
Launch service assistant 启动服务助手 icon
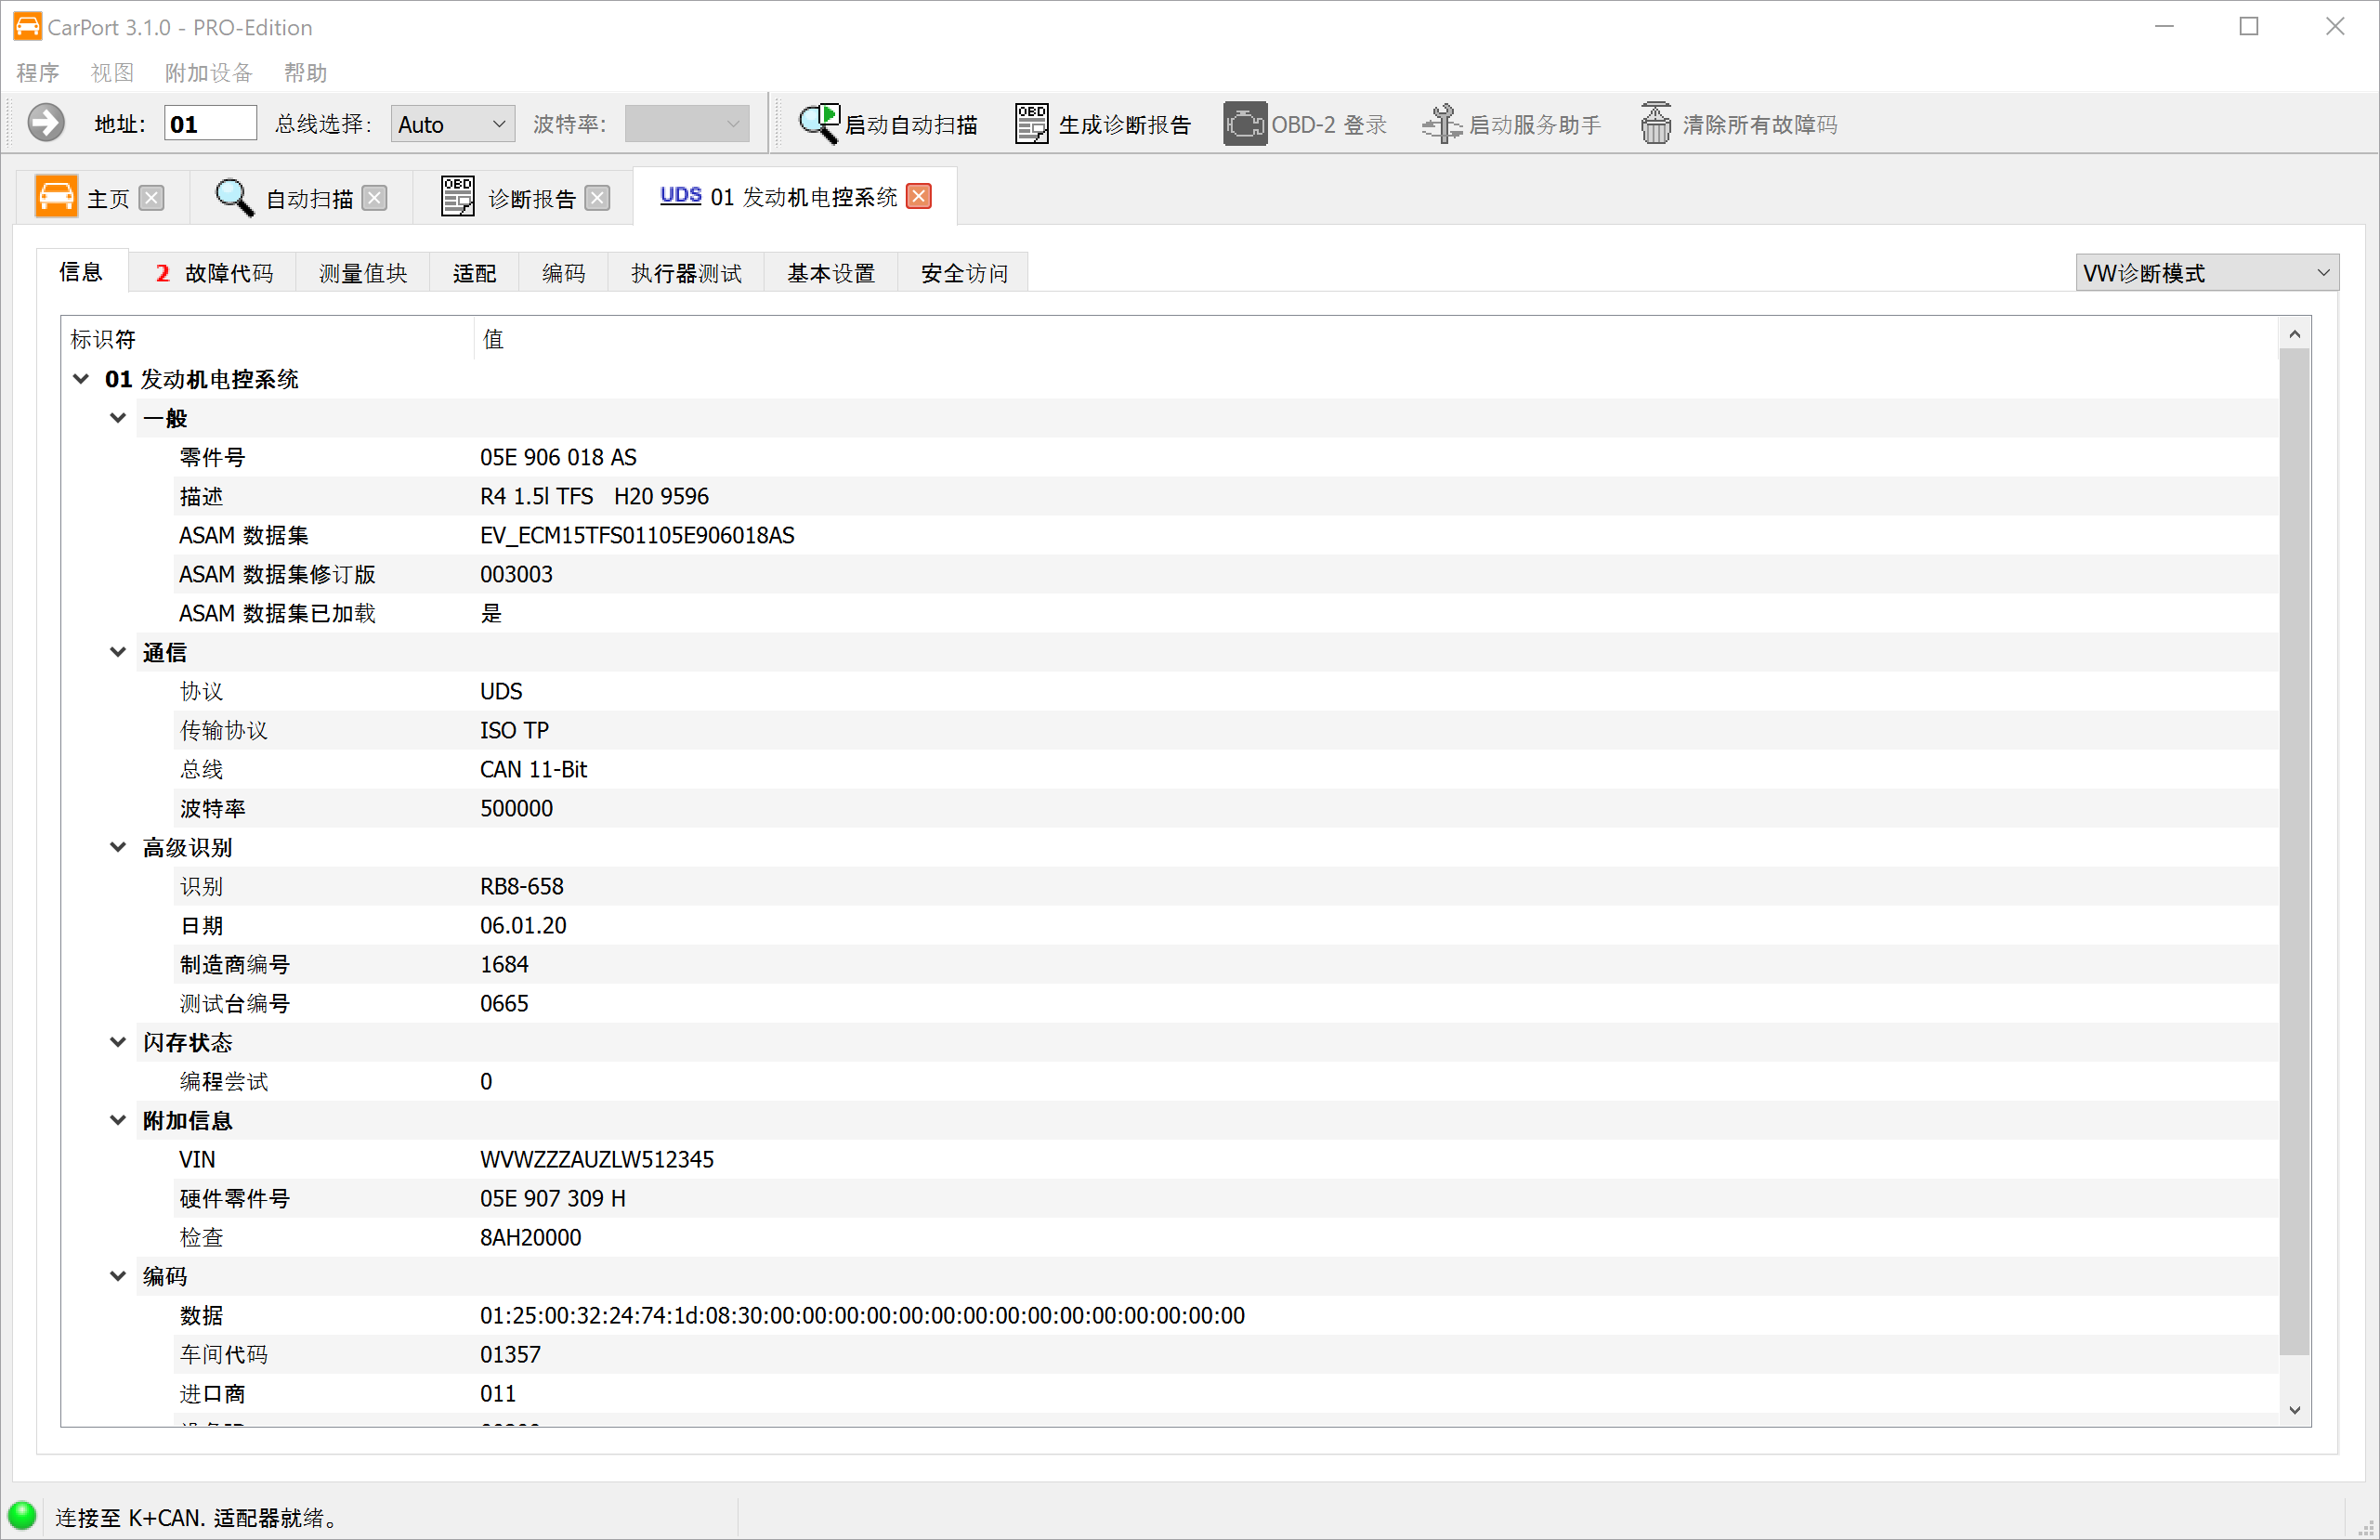coord(1442,124)
